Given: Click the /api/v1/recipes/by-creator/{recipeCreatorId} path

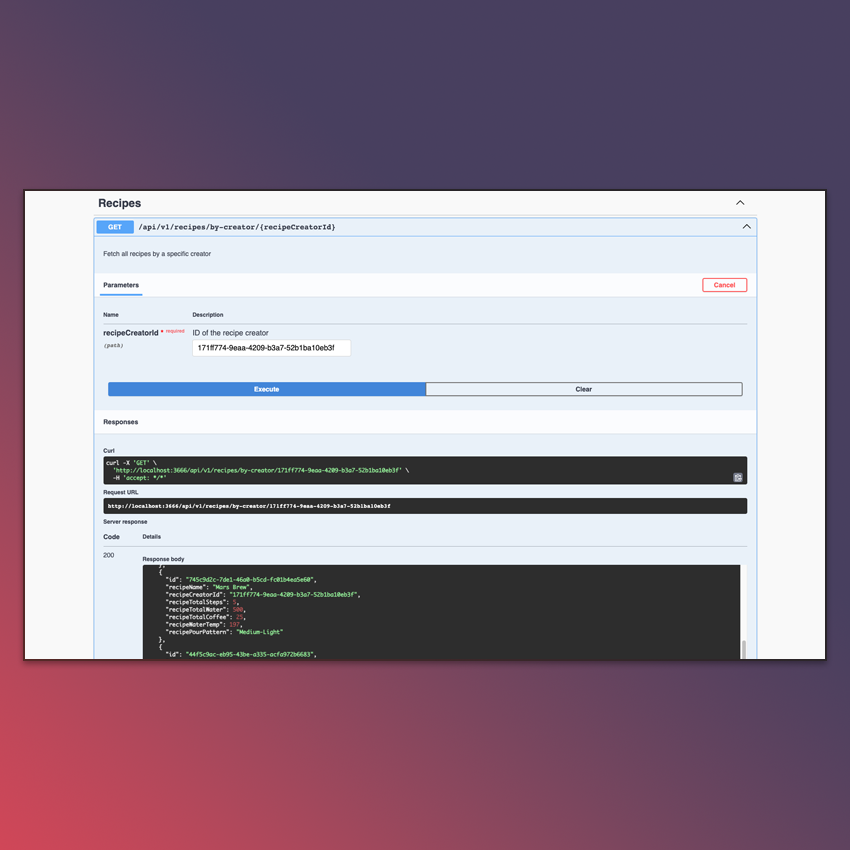Looking at the screenshot, I should click(x=237, y=227).
